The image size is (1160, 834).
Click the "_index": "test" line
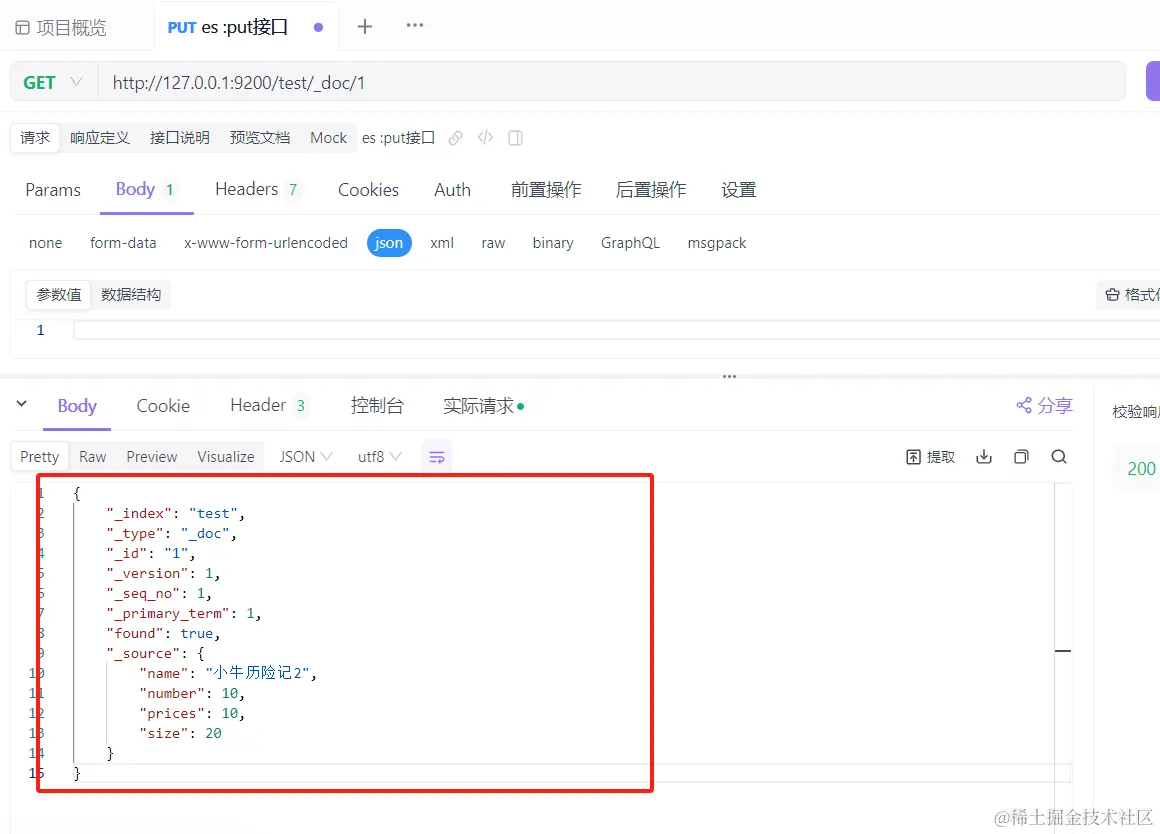(x=175, y=513)
